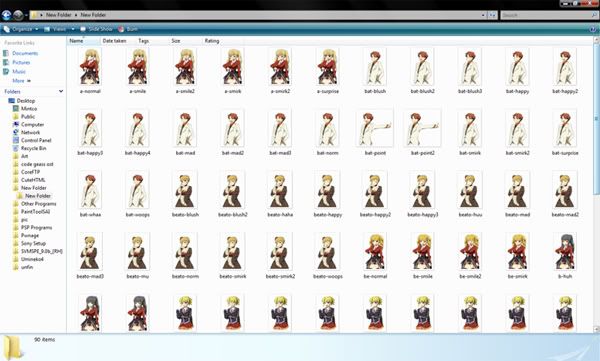The width and height of the screenshot is (600, 361).
Task: Open the Organize menu
Action: coord(21,29)
